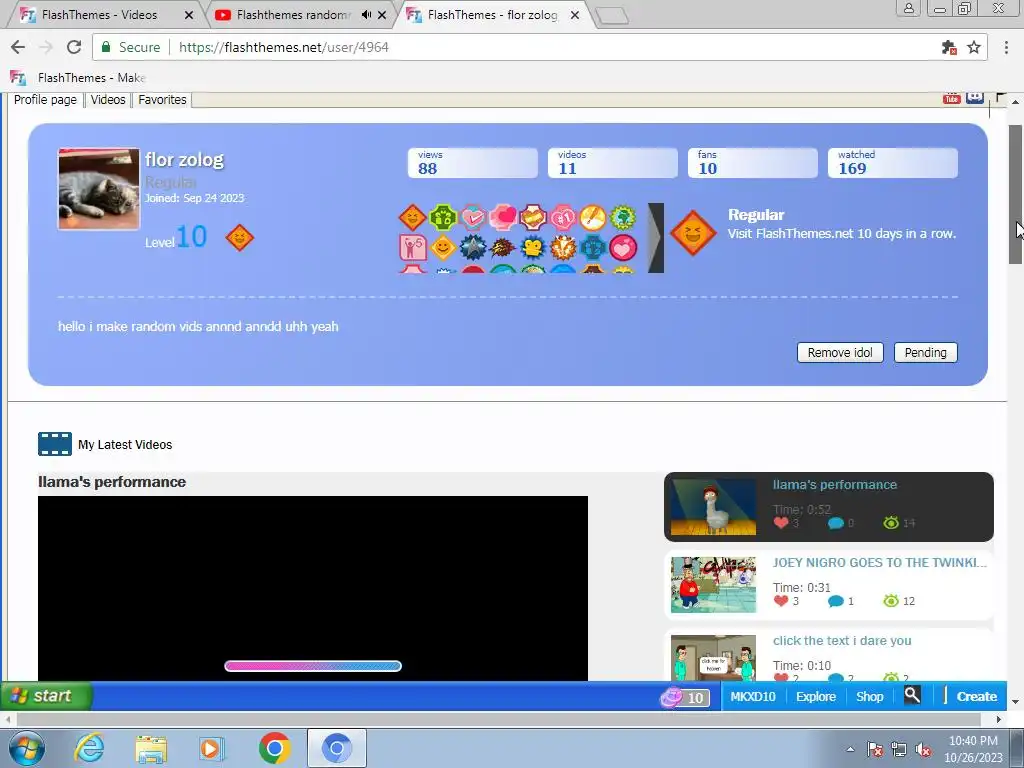Click the level badge next to Level 10
The width and height of the screenshot is (1024, 768).
(x=240, y=237)
